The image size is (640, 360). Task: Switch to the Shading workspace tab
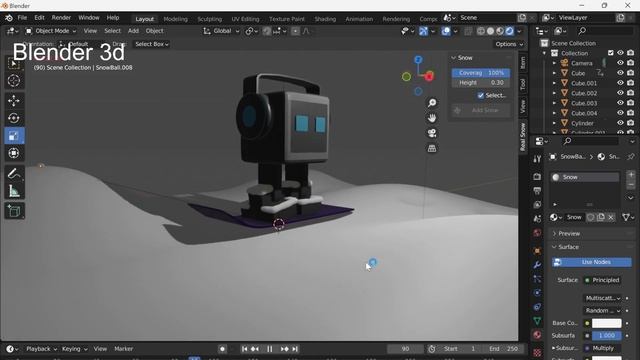pyautogui.click(x=325, y=19)
